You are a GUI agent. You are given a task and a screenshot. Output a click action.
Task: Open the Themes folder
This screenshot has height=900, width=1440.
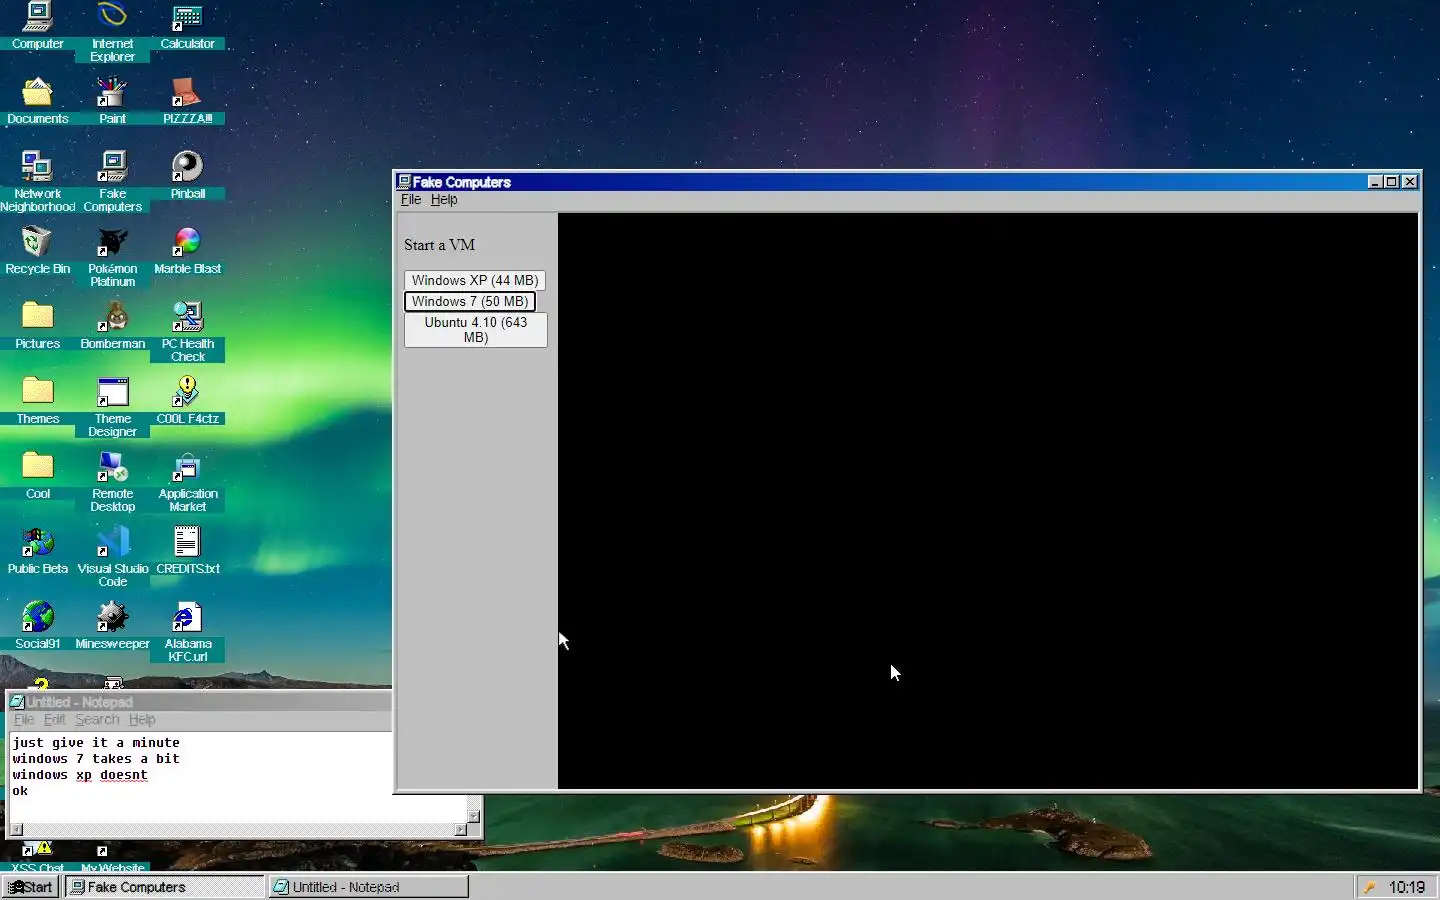click(x=37, y=400)
